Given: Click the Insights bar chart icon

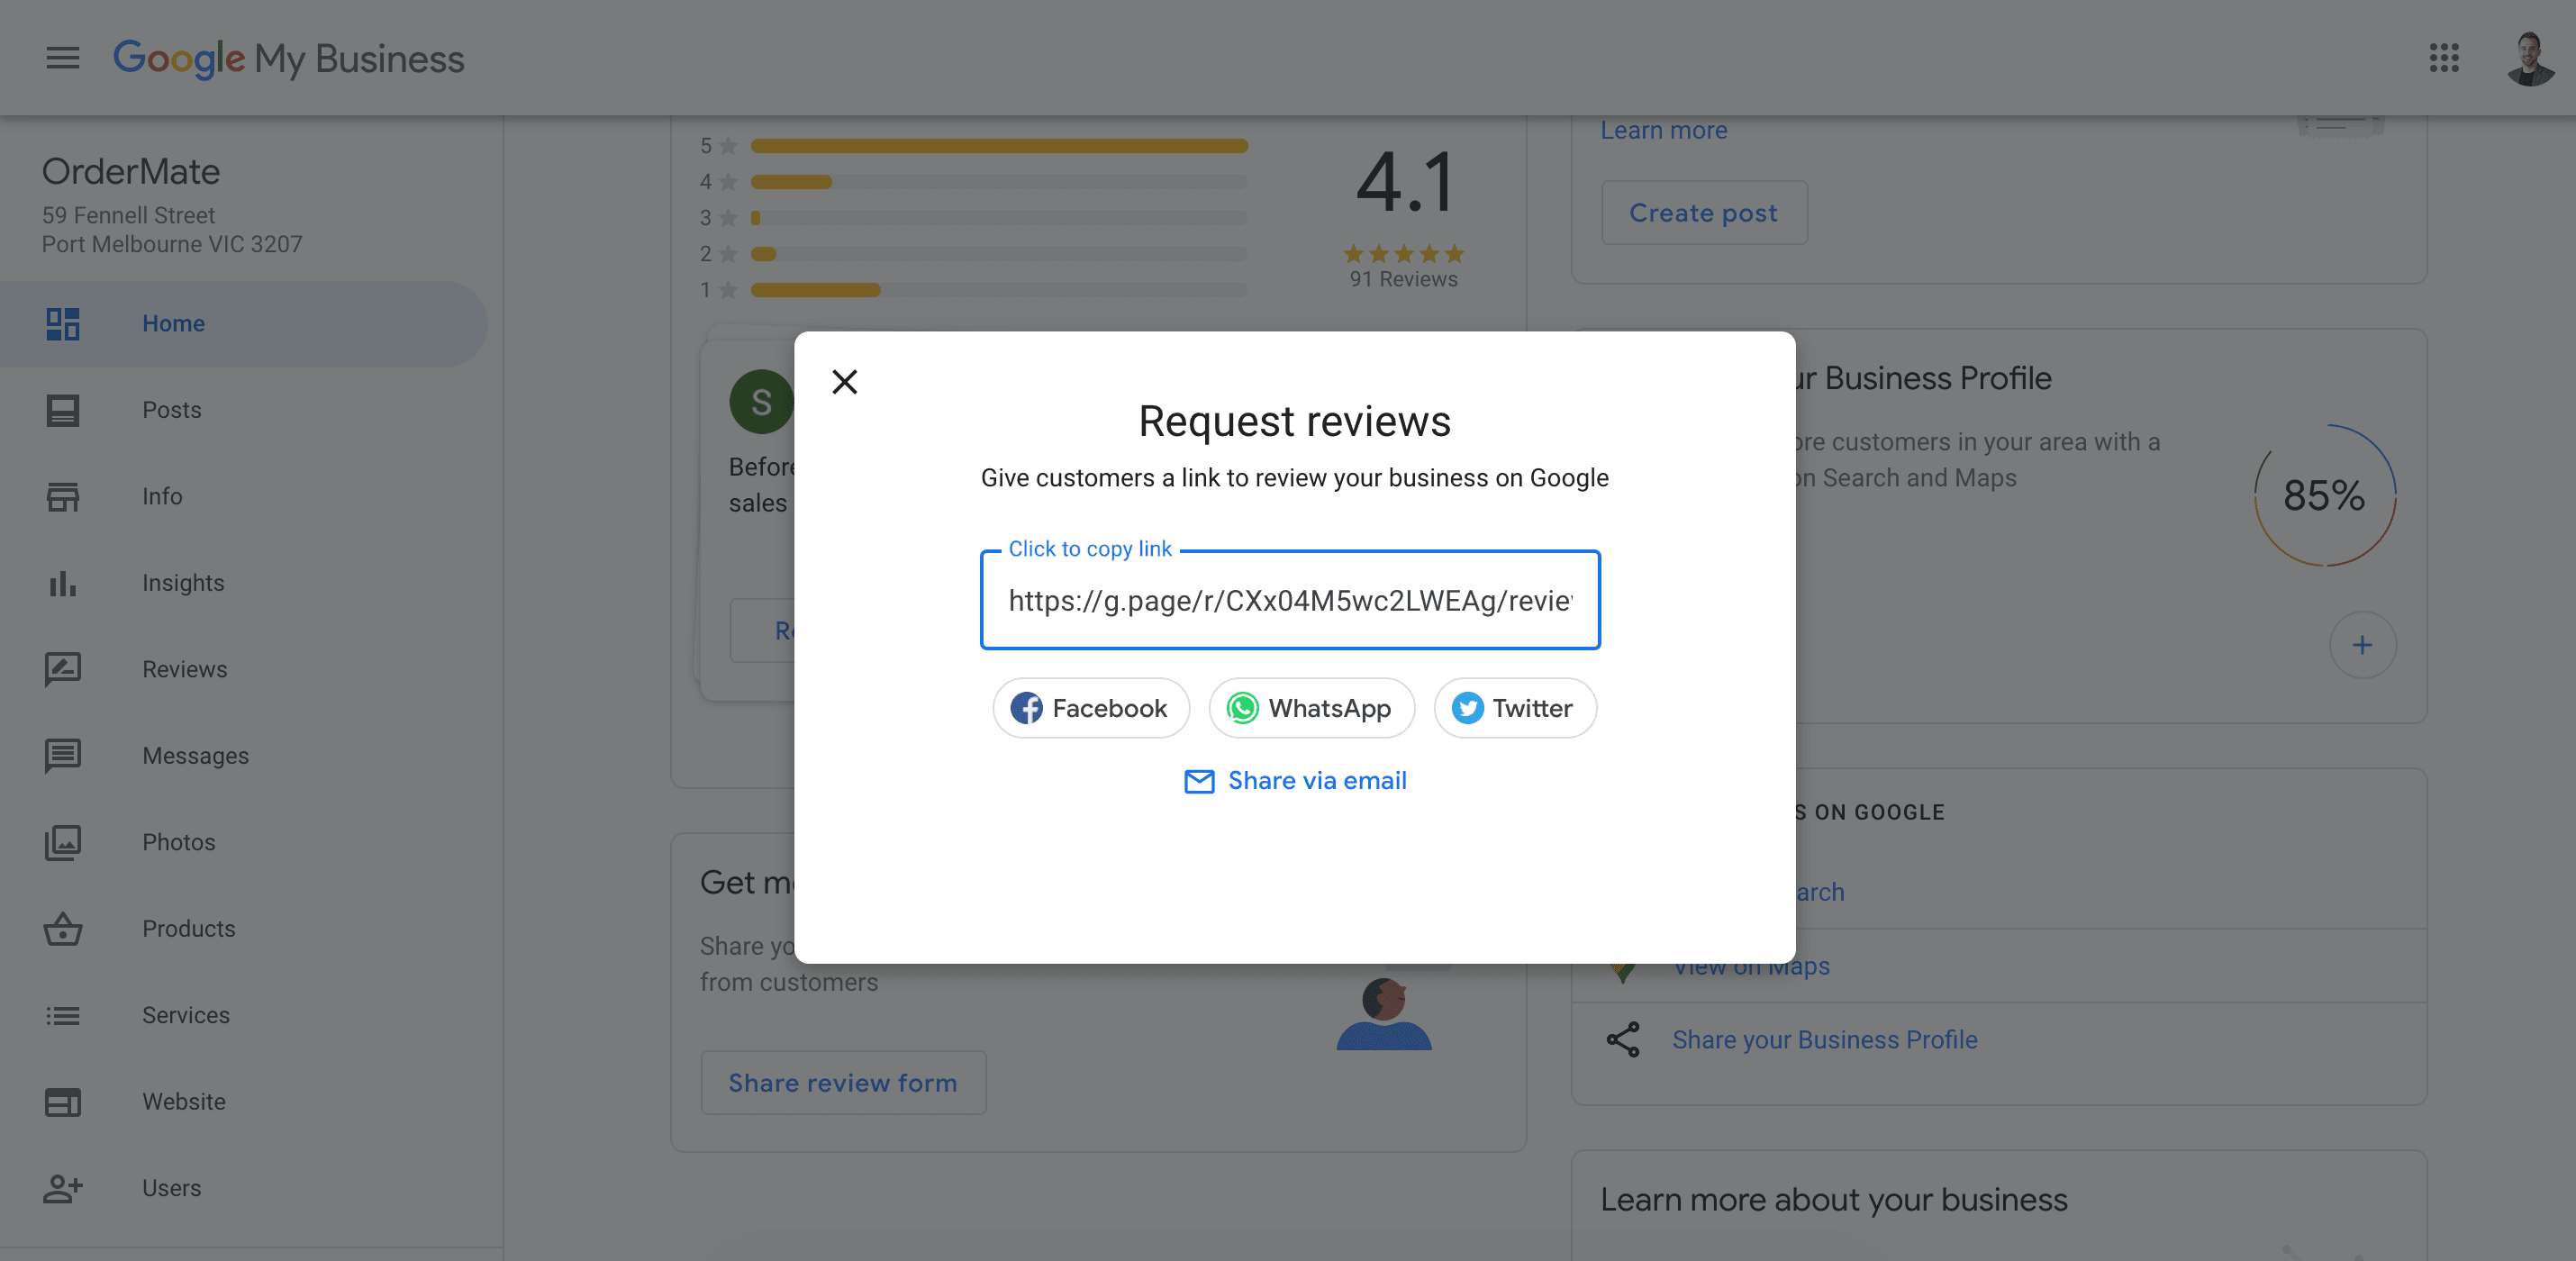Looking at the screenshot, I should coord(62,583).
